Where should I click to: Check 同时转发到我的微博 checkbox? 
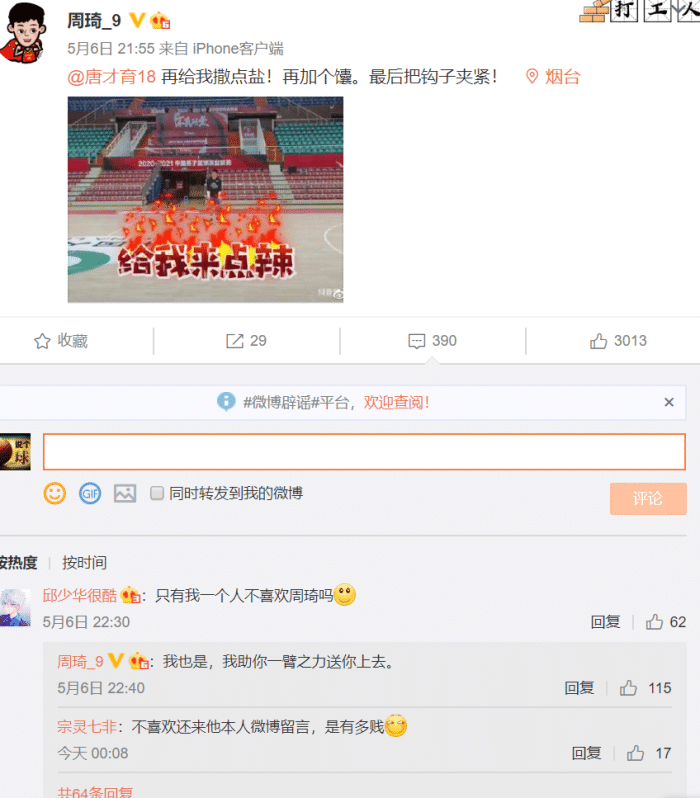(157, 493)
